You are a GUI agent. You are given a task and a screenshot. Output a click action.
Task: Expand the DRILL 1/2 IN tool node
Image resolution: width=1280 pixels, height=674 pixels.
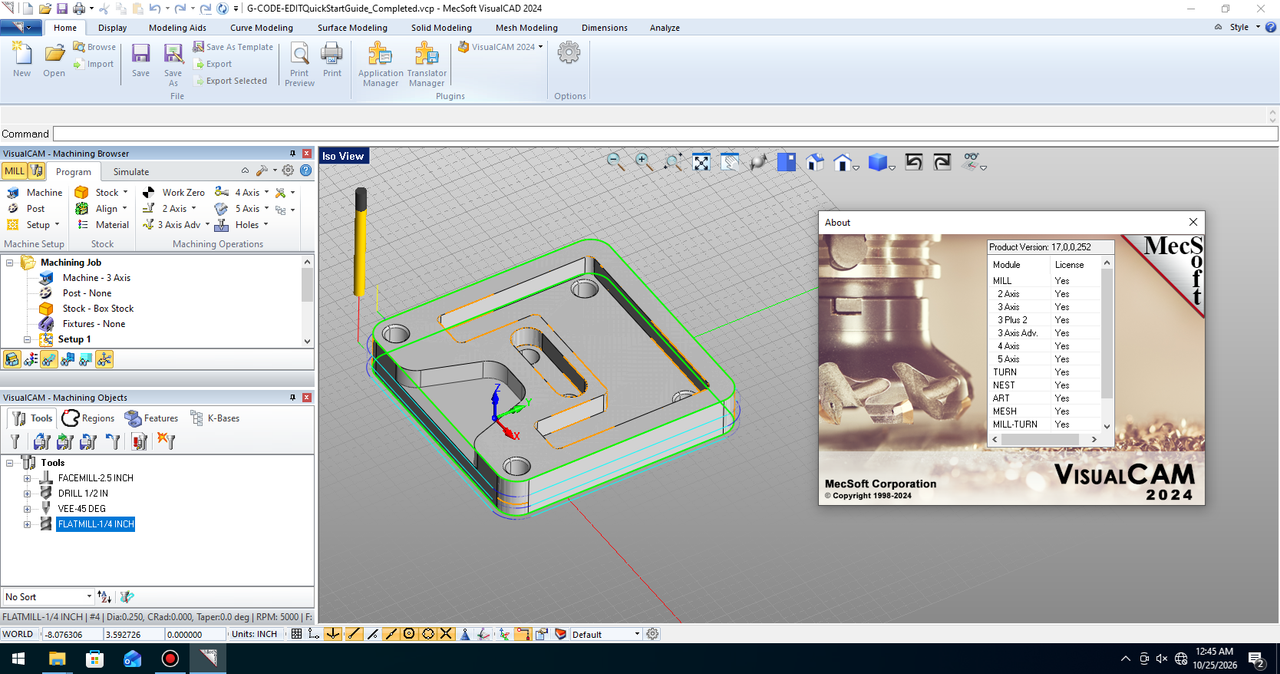pos(28,493)
